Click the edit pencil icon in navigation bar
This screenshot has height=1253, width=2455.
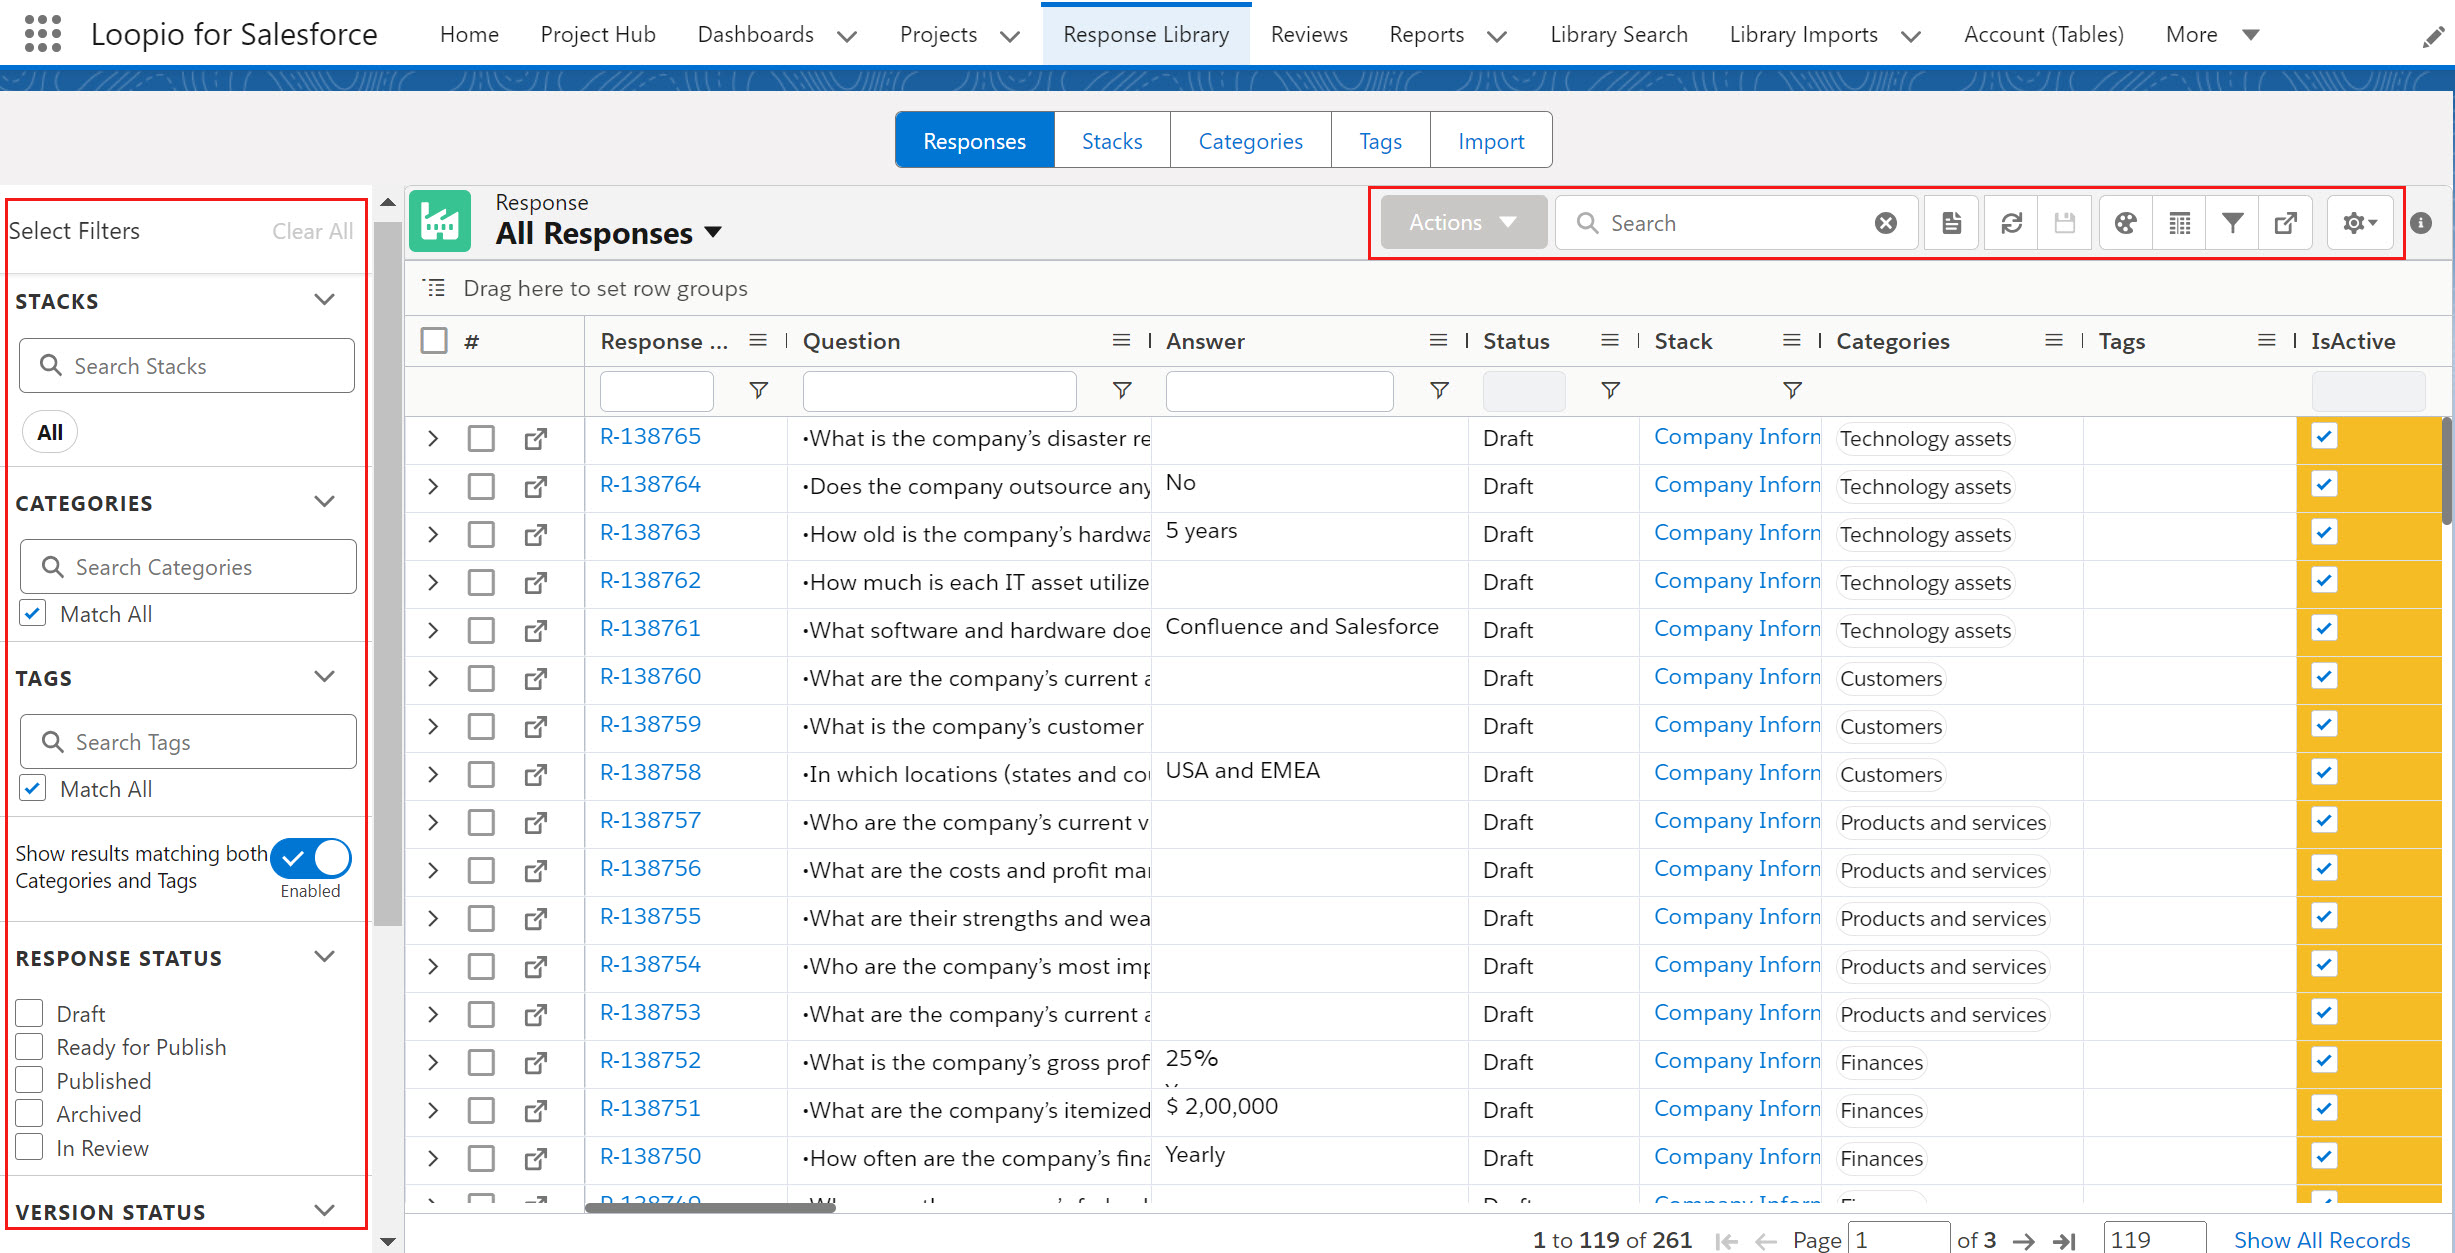coord(2433,38)
